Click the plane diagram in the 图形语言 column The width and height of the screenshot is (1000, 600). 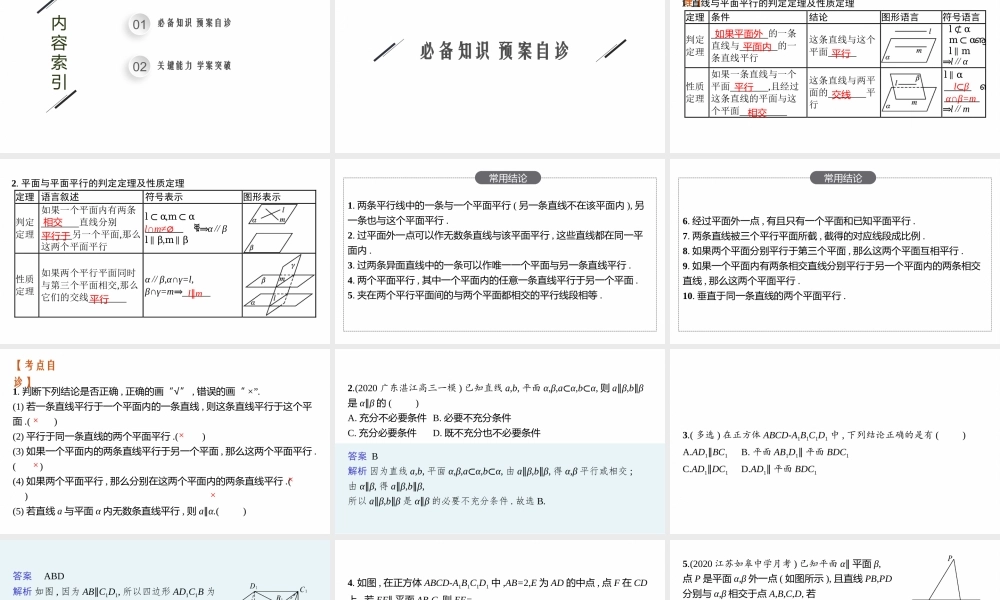pos(910,47)
